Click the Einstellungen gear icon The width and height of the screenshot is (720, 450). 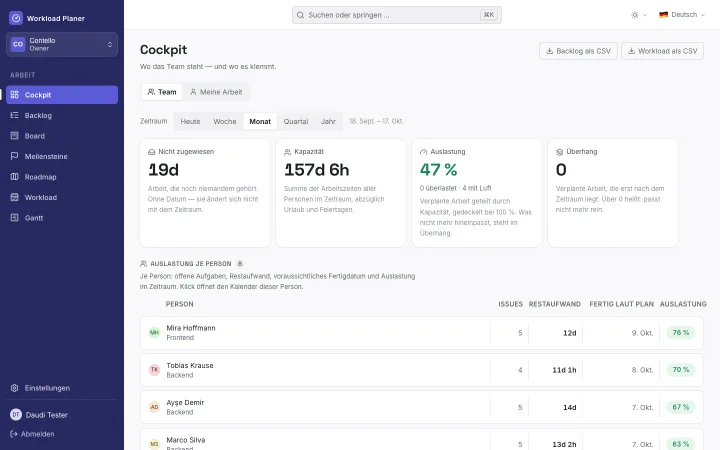pos(15,388)
